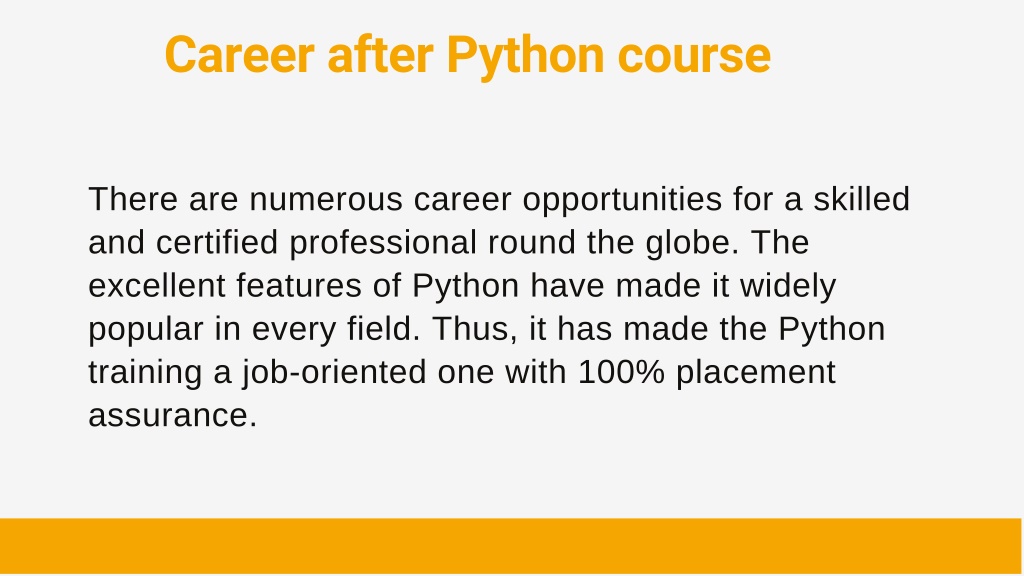Viewport: 1024px width, 576px height.
Task: Select the word "opportunities" in first line
Action: (622, 201)
